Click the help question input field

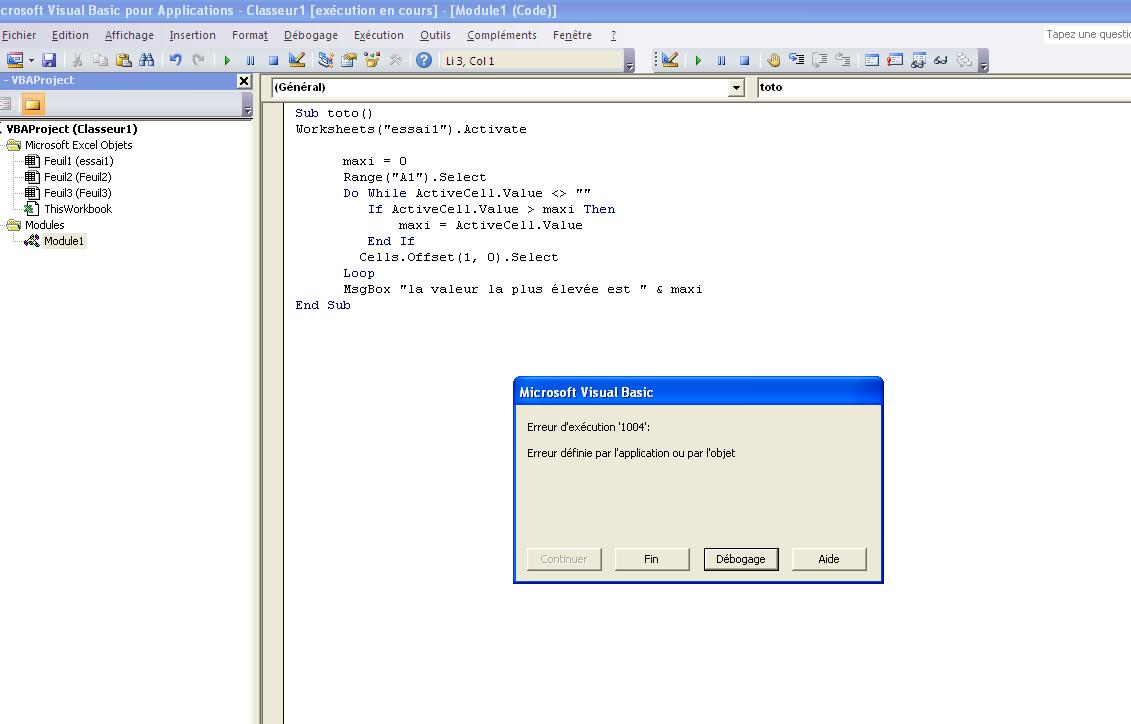[1087, 34]
